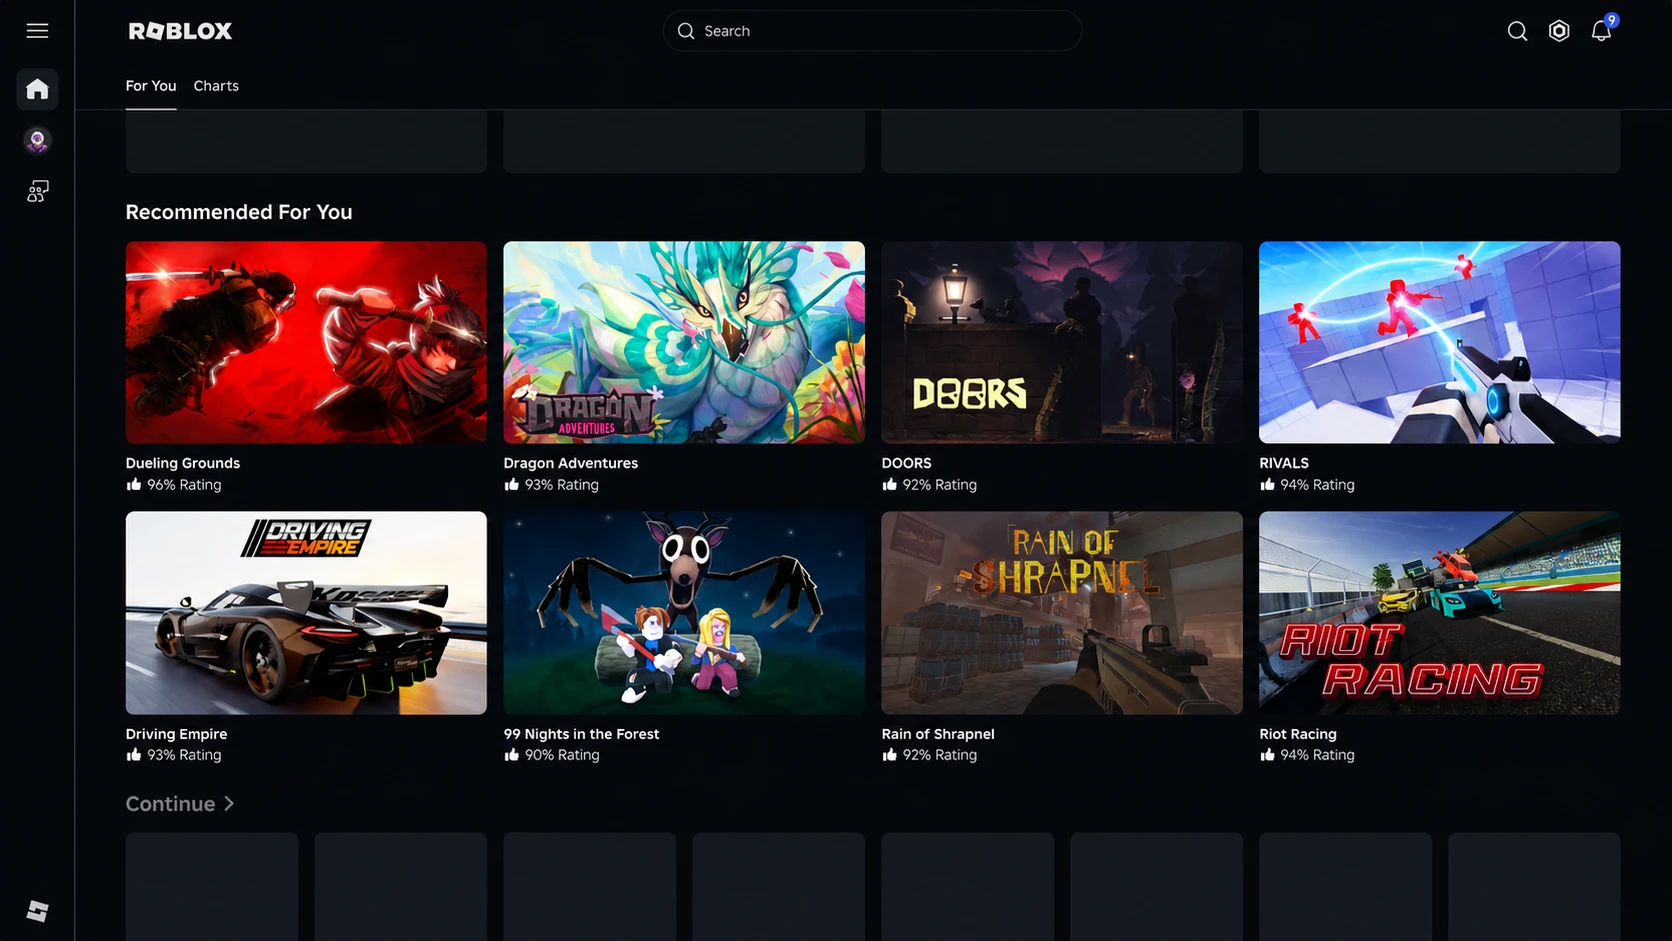The image size is (1672, 941).
Task: Open Rain of Shrapnel thumbnail
Action: (1062, 613)
